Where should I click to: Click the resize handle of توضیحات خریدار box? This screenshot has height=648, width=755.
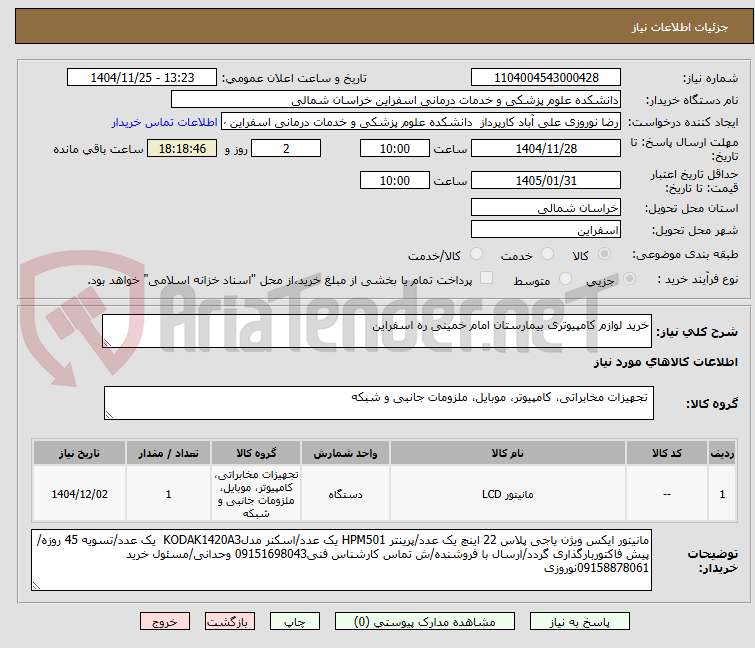37,585
